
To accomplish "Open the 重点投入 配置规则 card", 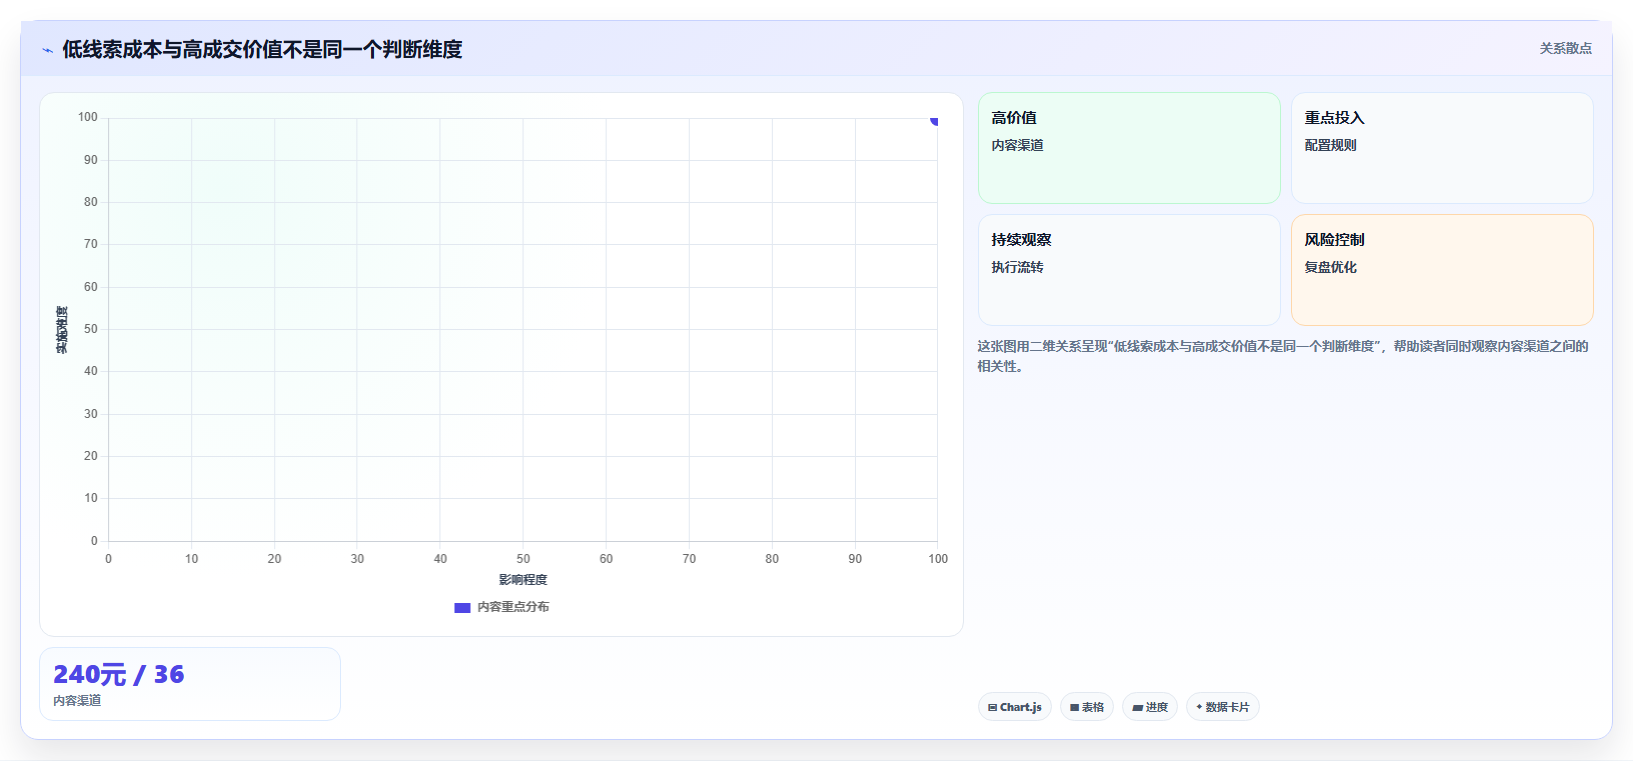I will click(x=1442, y=148).
